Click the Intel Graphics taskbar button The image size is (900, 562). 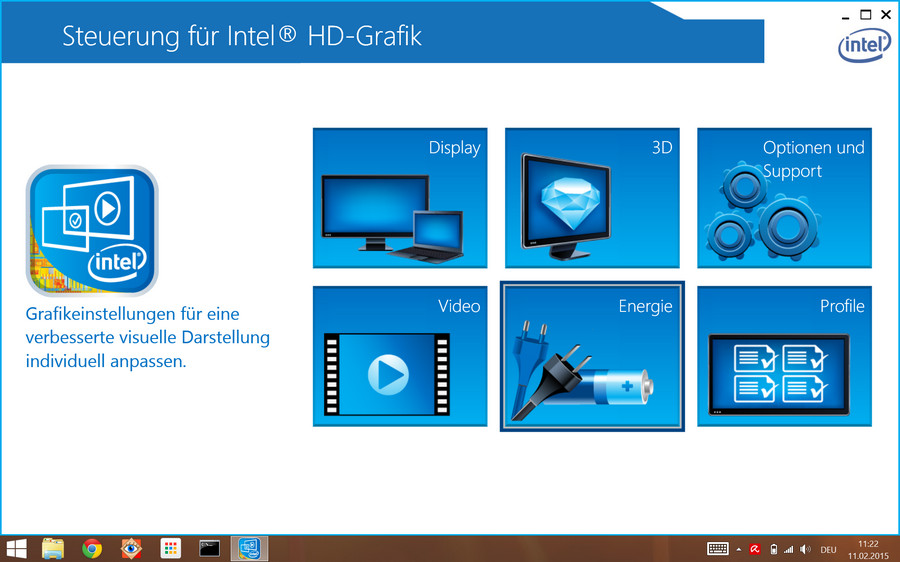(249, 549)
